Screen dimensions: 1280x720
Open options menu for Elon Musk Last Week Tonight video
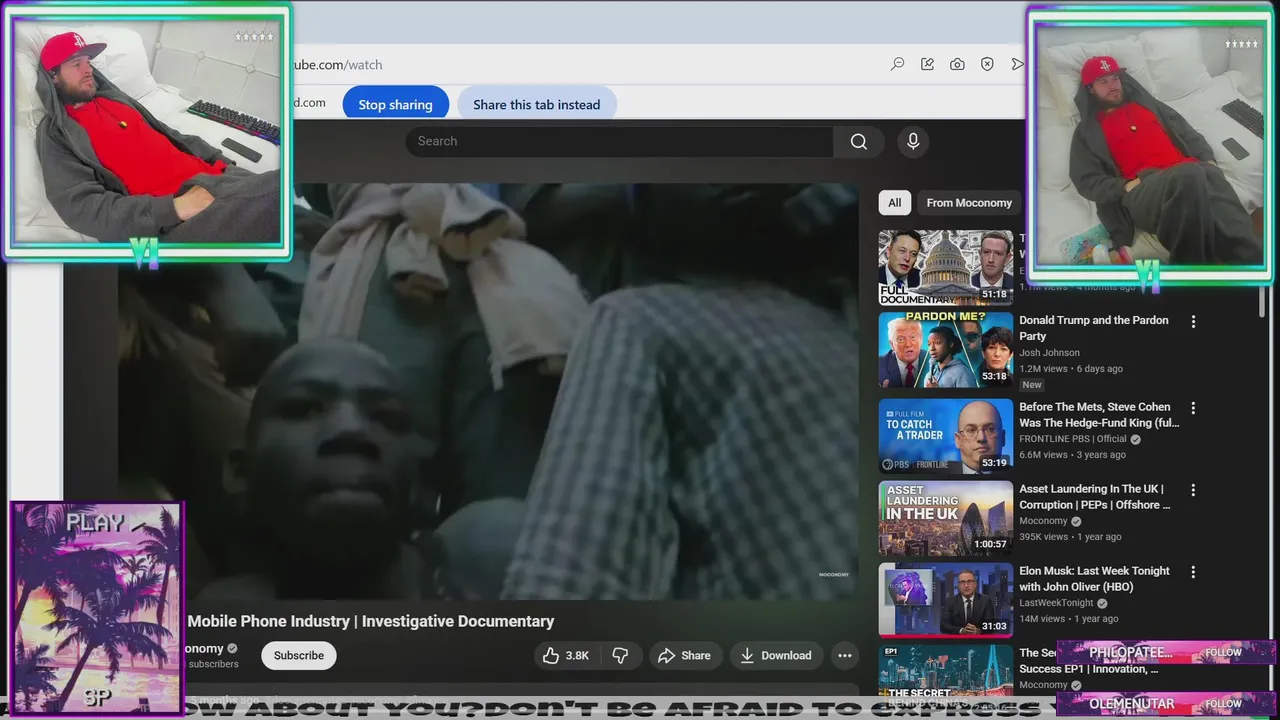tap(1193, 571)
